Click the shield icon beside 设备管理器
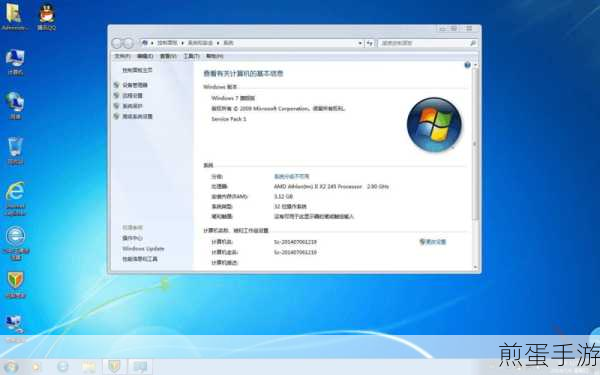This screenshot has width=600, height=375. click(x=116, y=85)
